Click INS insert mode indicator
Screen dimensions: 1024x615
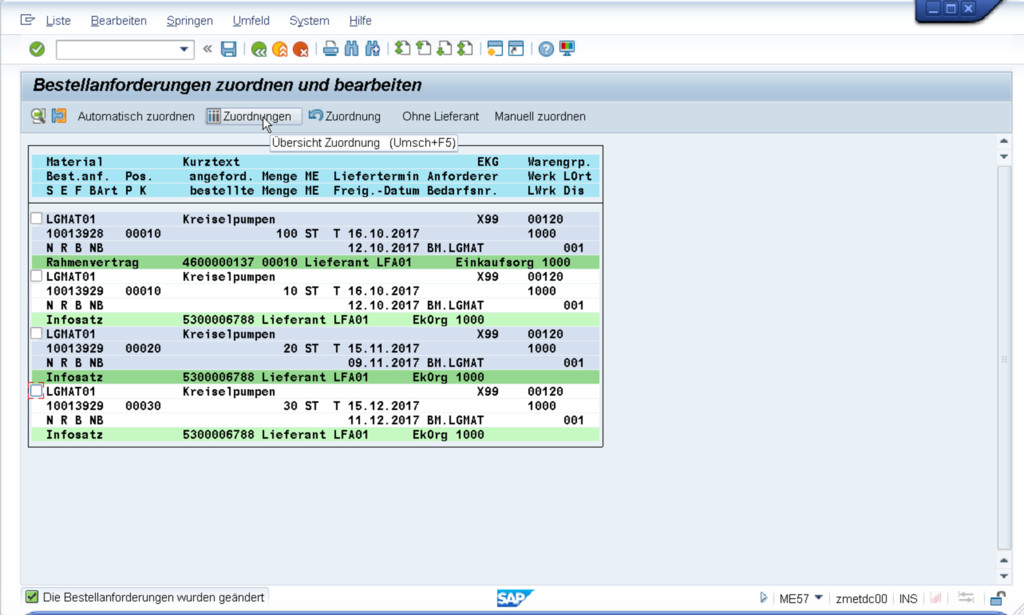[908, 598]
